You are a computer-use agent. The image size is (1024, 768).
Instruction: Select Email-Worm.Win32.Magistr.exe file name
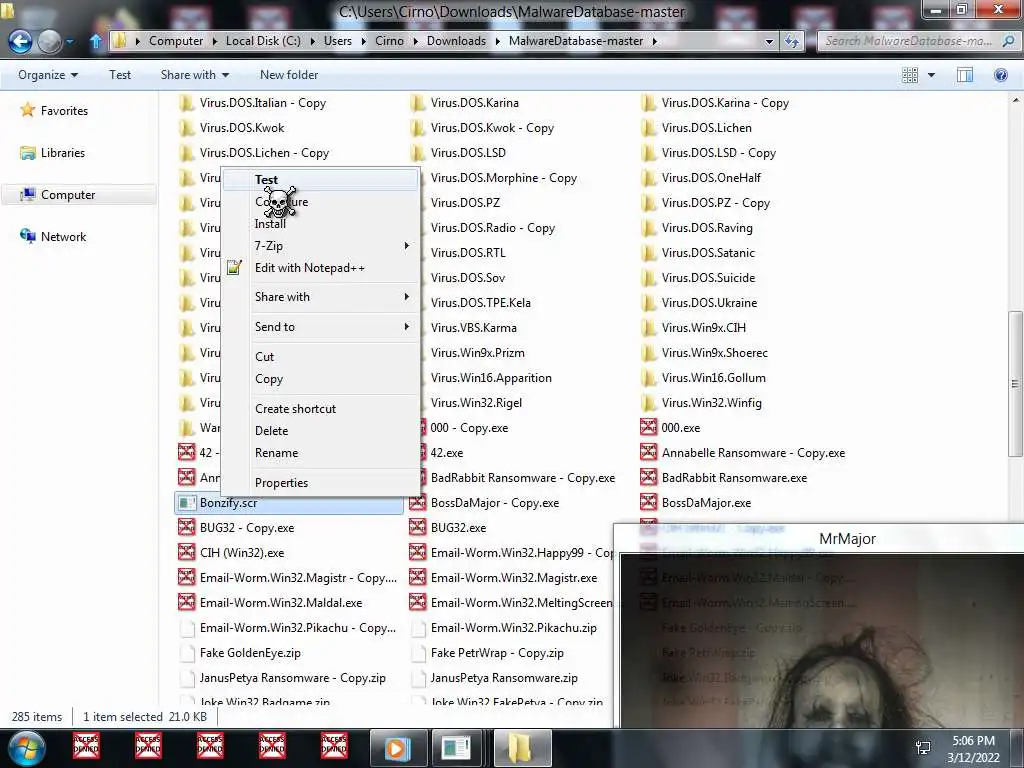pyautogui.click(x=514, y=578)
